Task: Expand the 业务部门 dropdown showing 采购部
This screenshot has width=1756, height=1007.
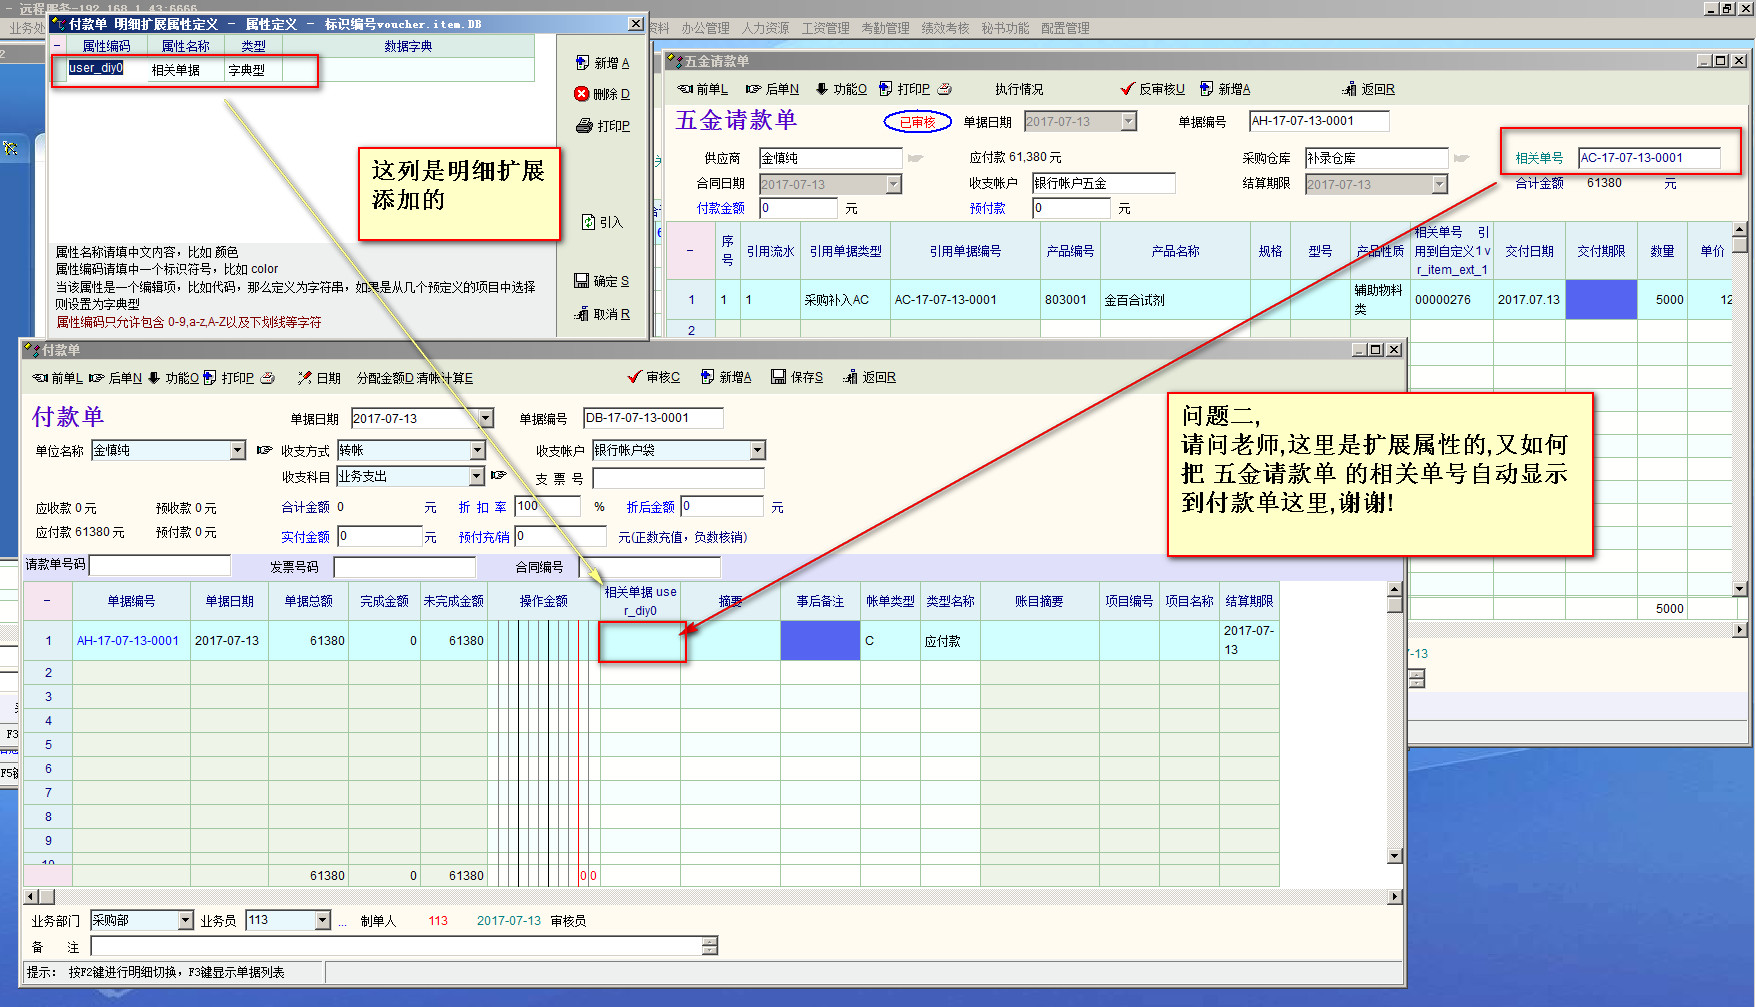Action: pyautogui.click(x=185, y=921)
